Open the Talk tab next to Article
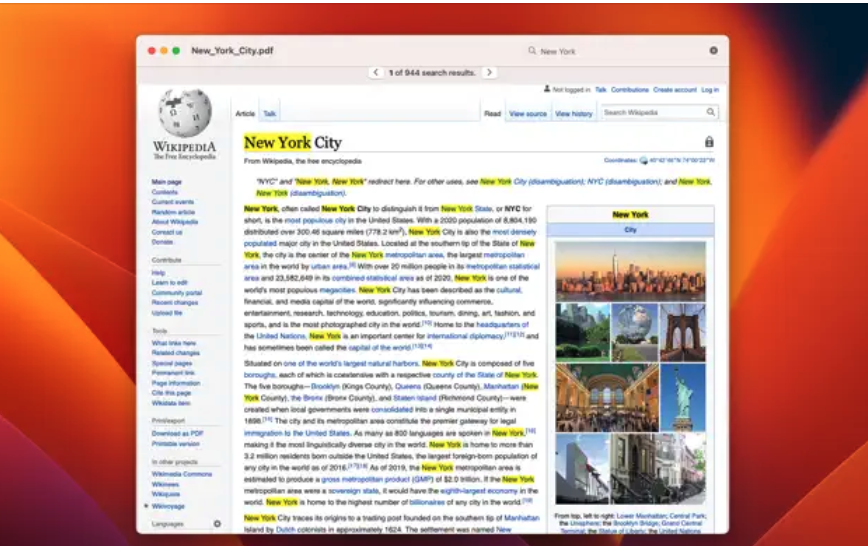This screenshot has height=546, width=868. (270, 114)
